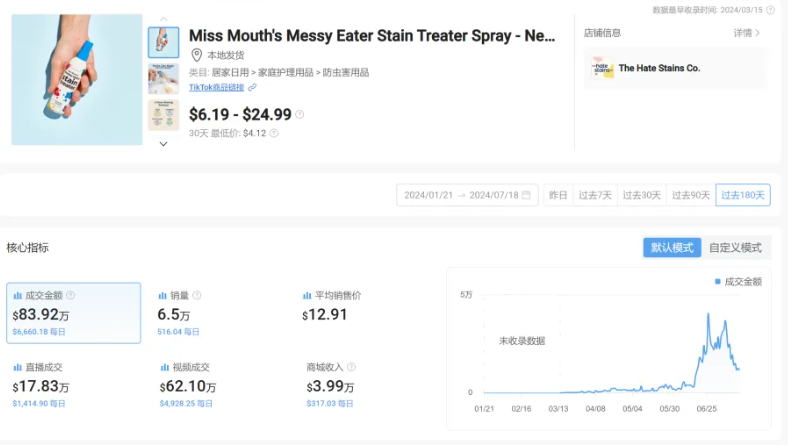
Task: Click the help icon beside 成交金额
Action: point(70,295)
